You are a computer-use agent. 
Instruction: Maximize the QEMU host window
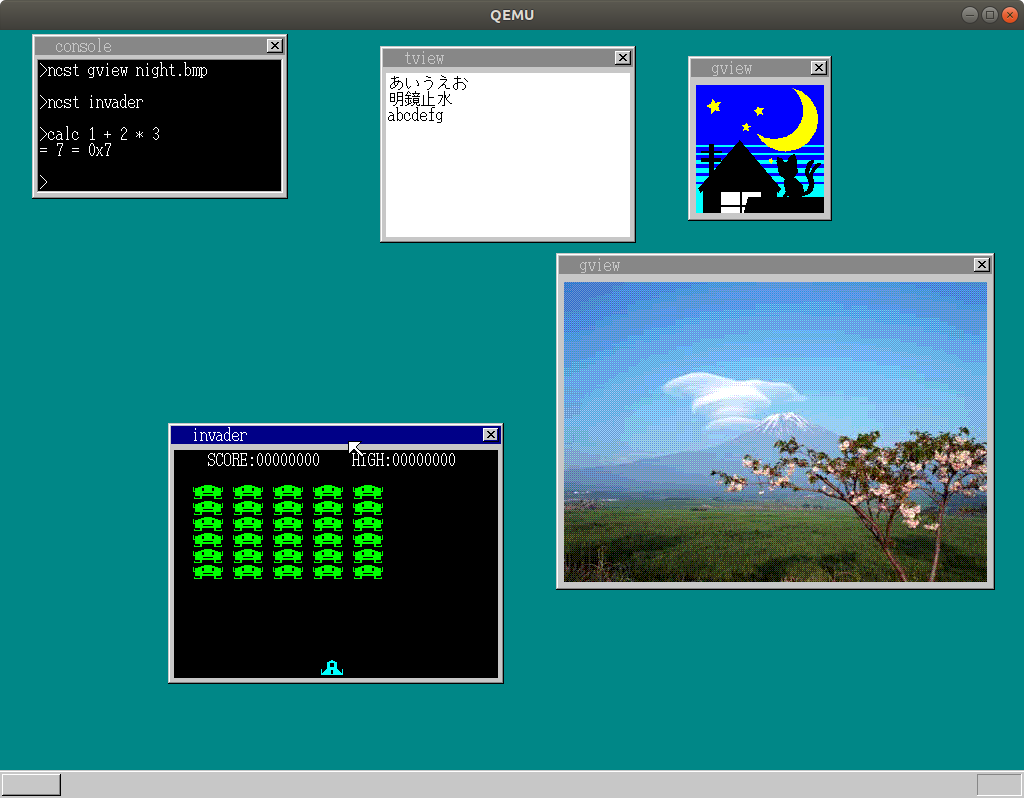(x=990, y=15)
